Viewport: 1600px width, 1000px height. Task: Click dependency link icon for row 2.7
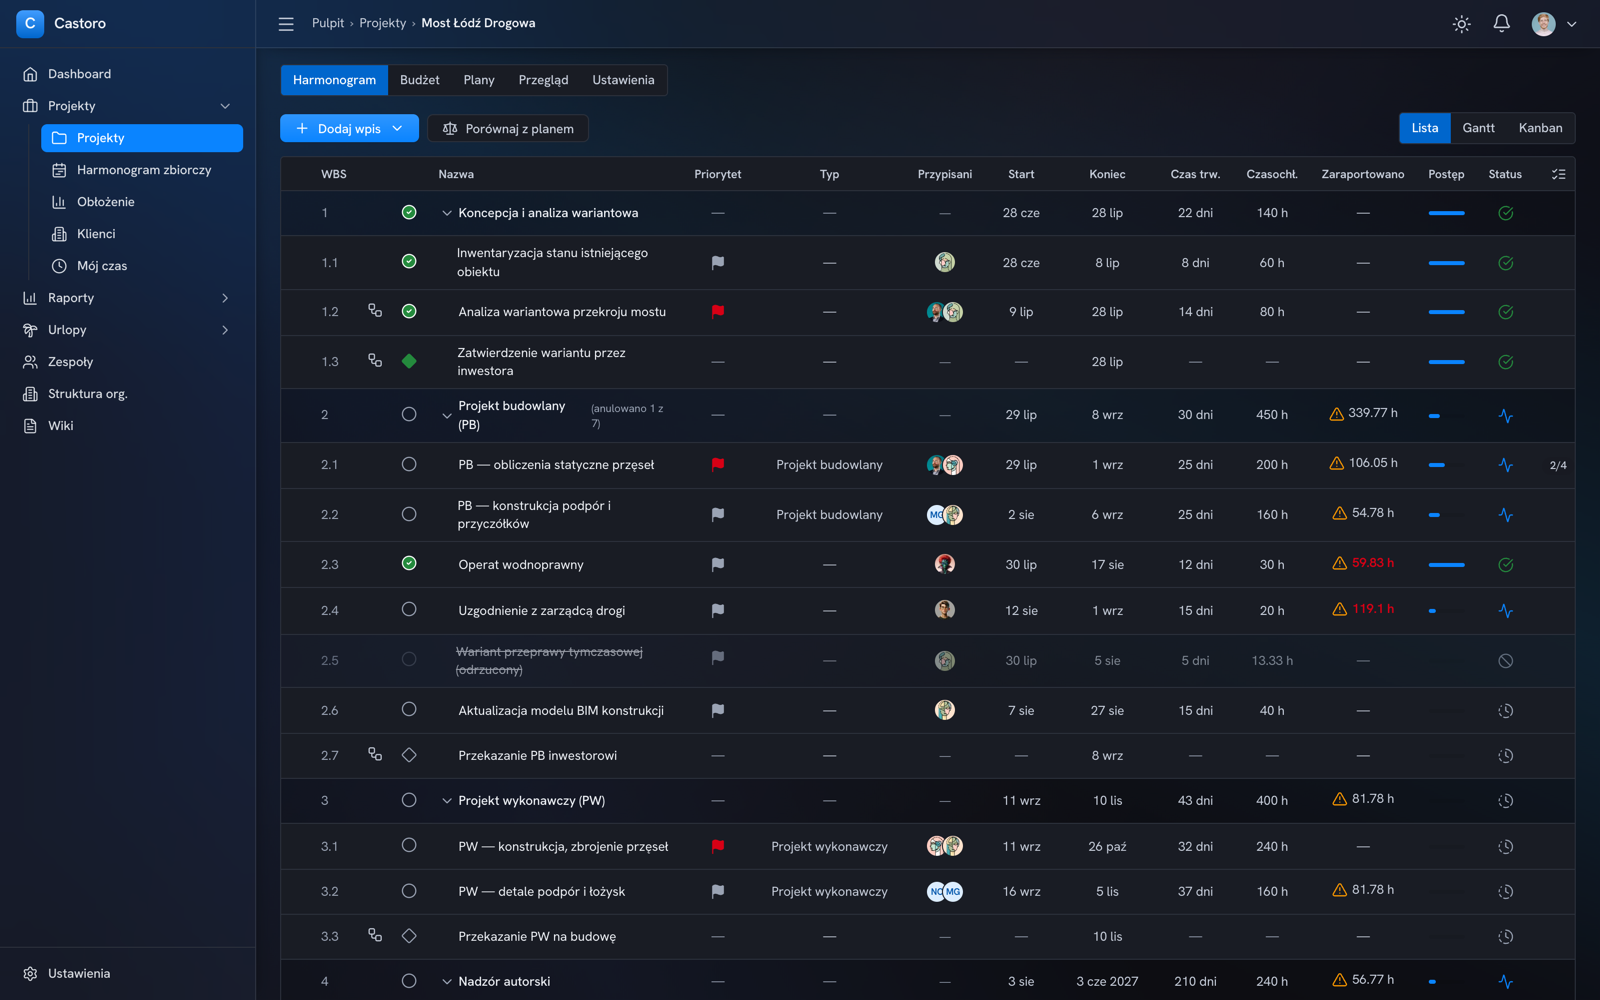coord(375,755)
